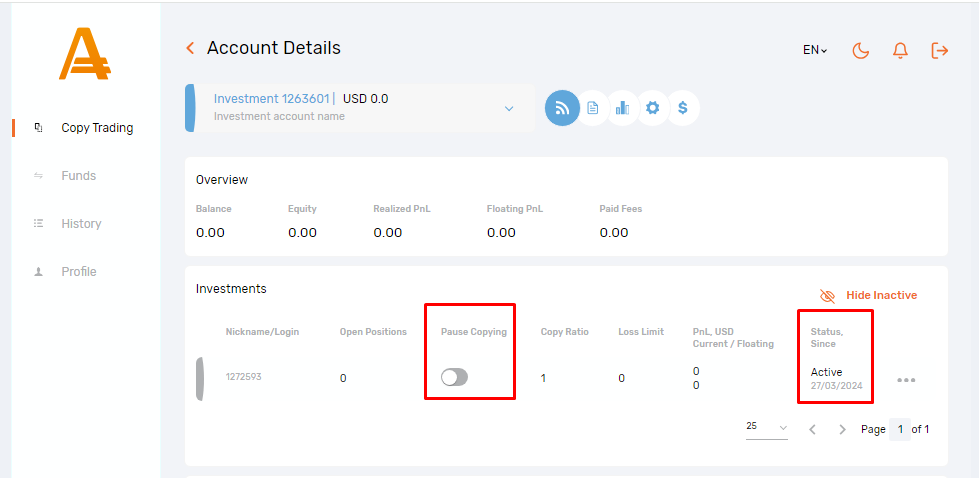Open History in the sidebar
979x478 pixels.
tap(81, 224)
